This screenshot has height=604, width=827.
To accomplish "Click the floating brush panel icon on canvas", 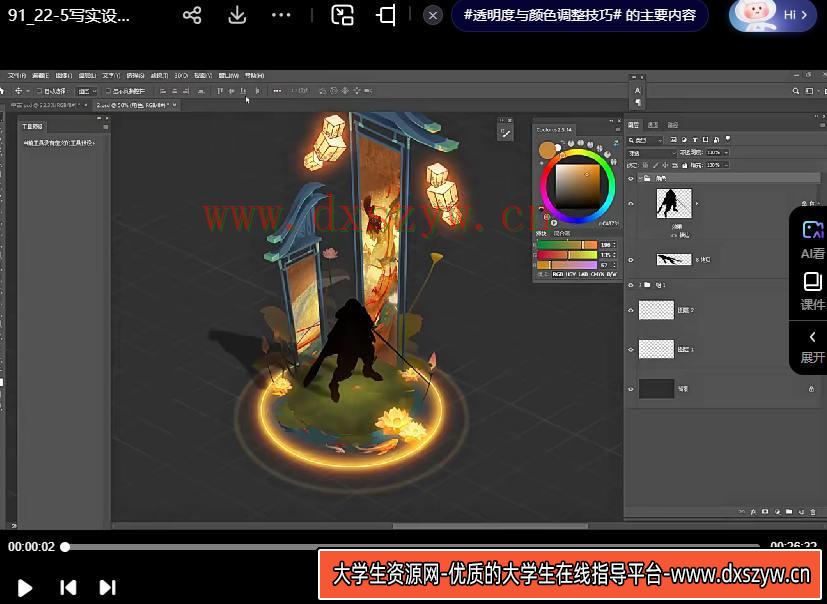I will pos(505,133).
